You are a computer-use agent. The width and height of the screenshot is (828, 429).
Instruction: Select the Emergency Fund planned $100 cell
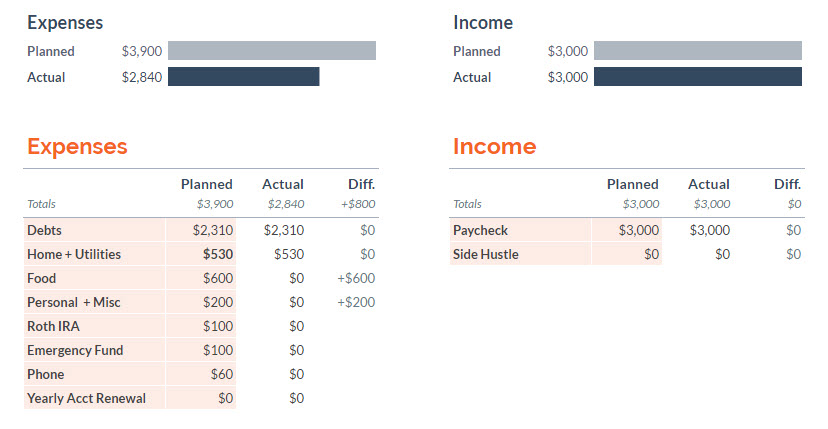[217, 350]
